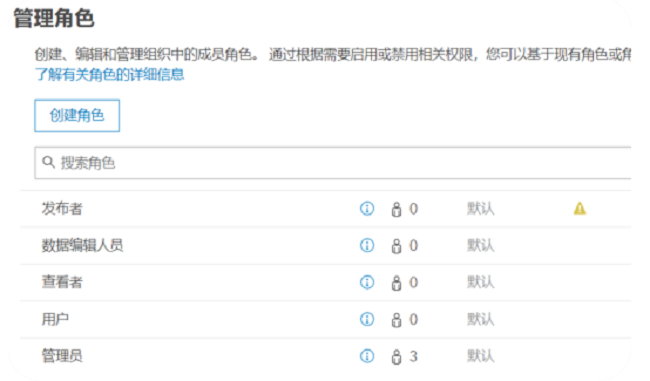This screenshot has width=650, height=381.
Task: Click the member count 0 for 数据编辑人员
Action: pos(413,245)
